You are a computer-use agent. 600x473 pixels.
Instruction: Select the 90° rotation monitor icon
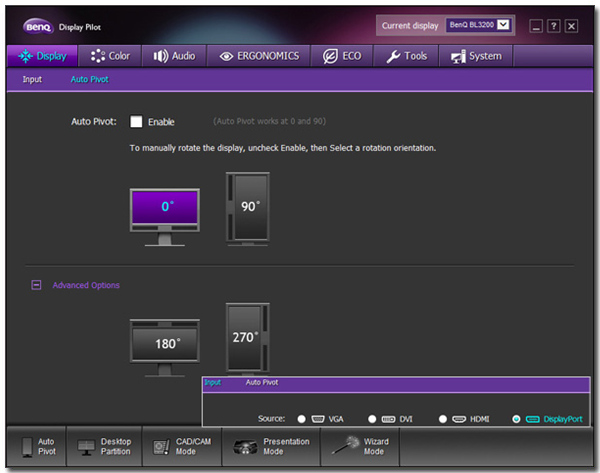248,206
